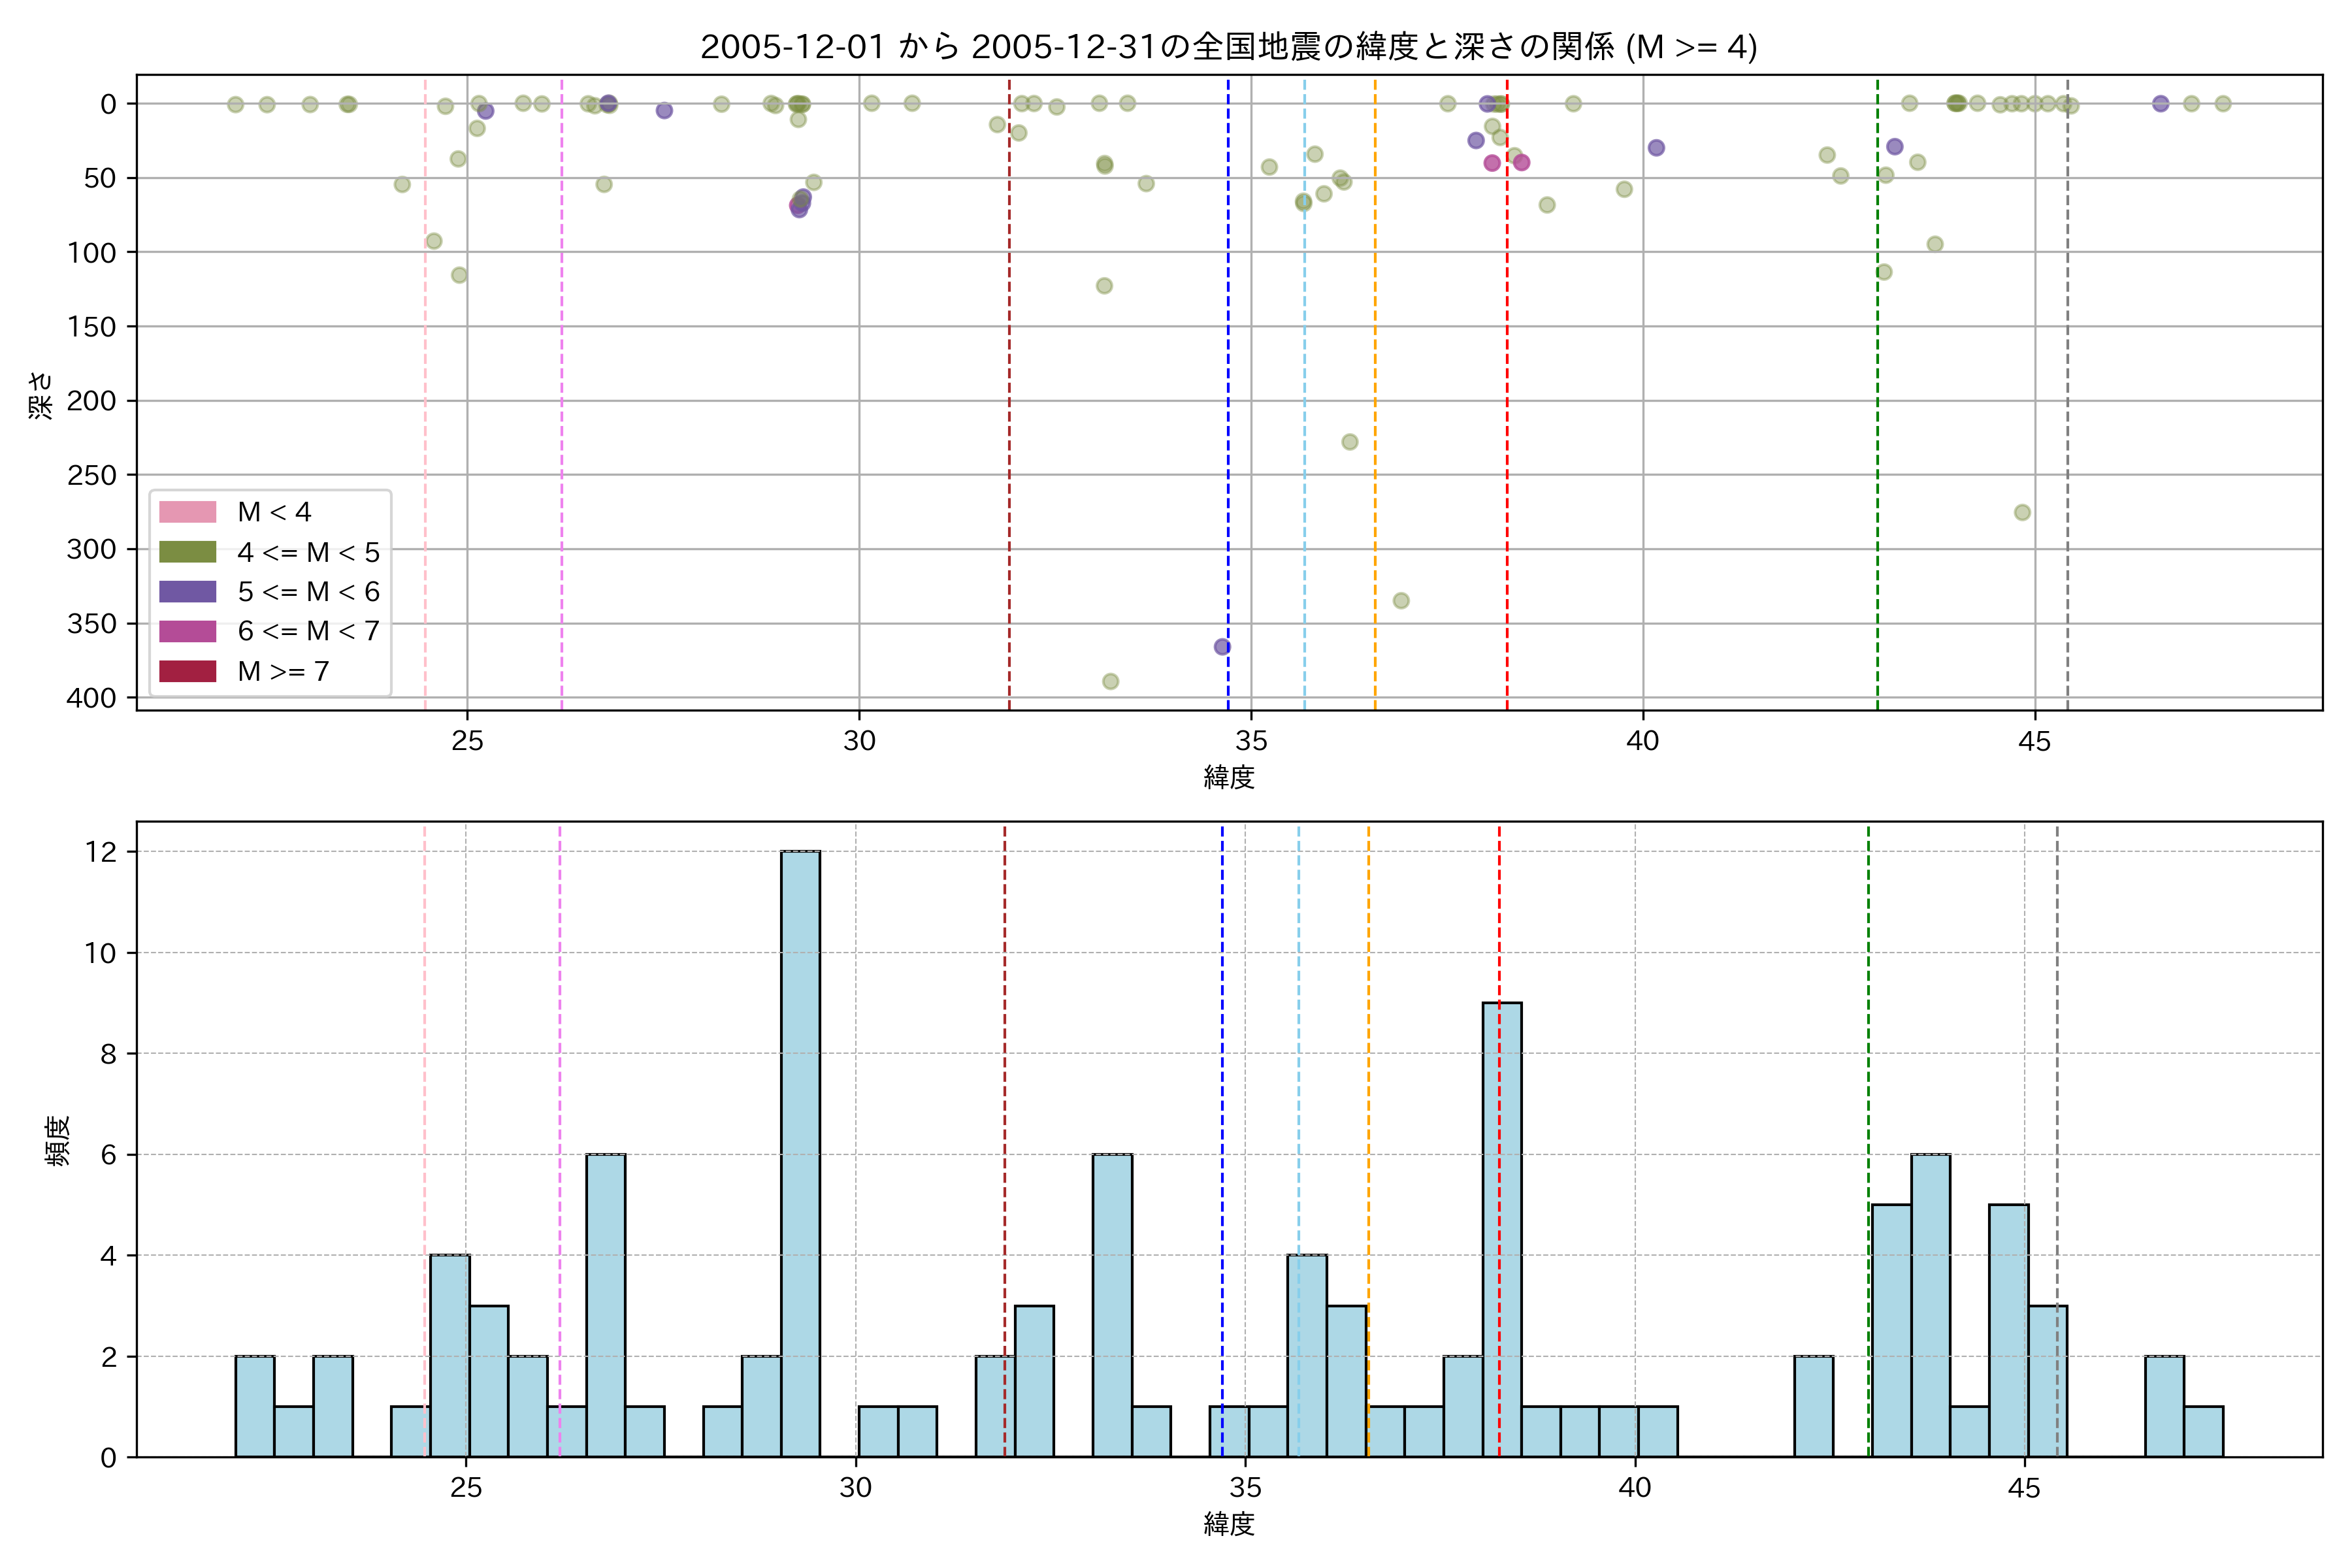Click the scatter point near depth 335
Viewport: 2352px width, 1568px height.
(x=1401, y=601)
